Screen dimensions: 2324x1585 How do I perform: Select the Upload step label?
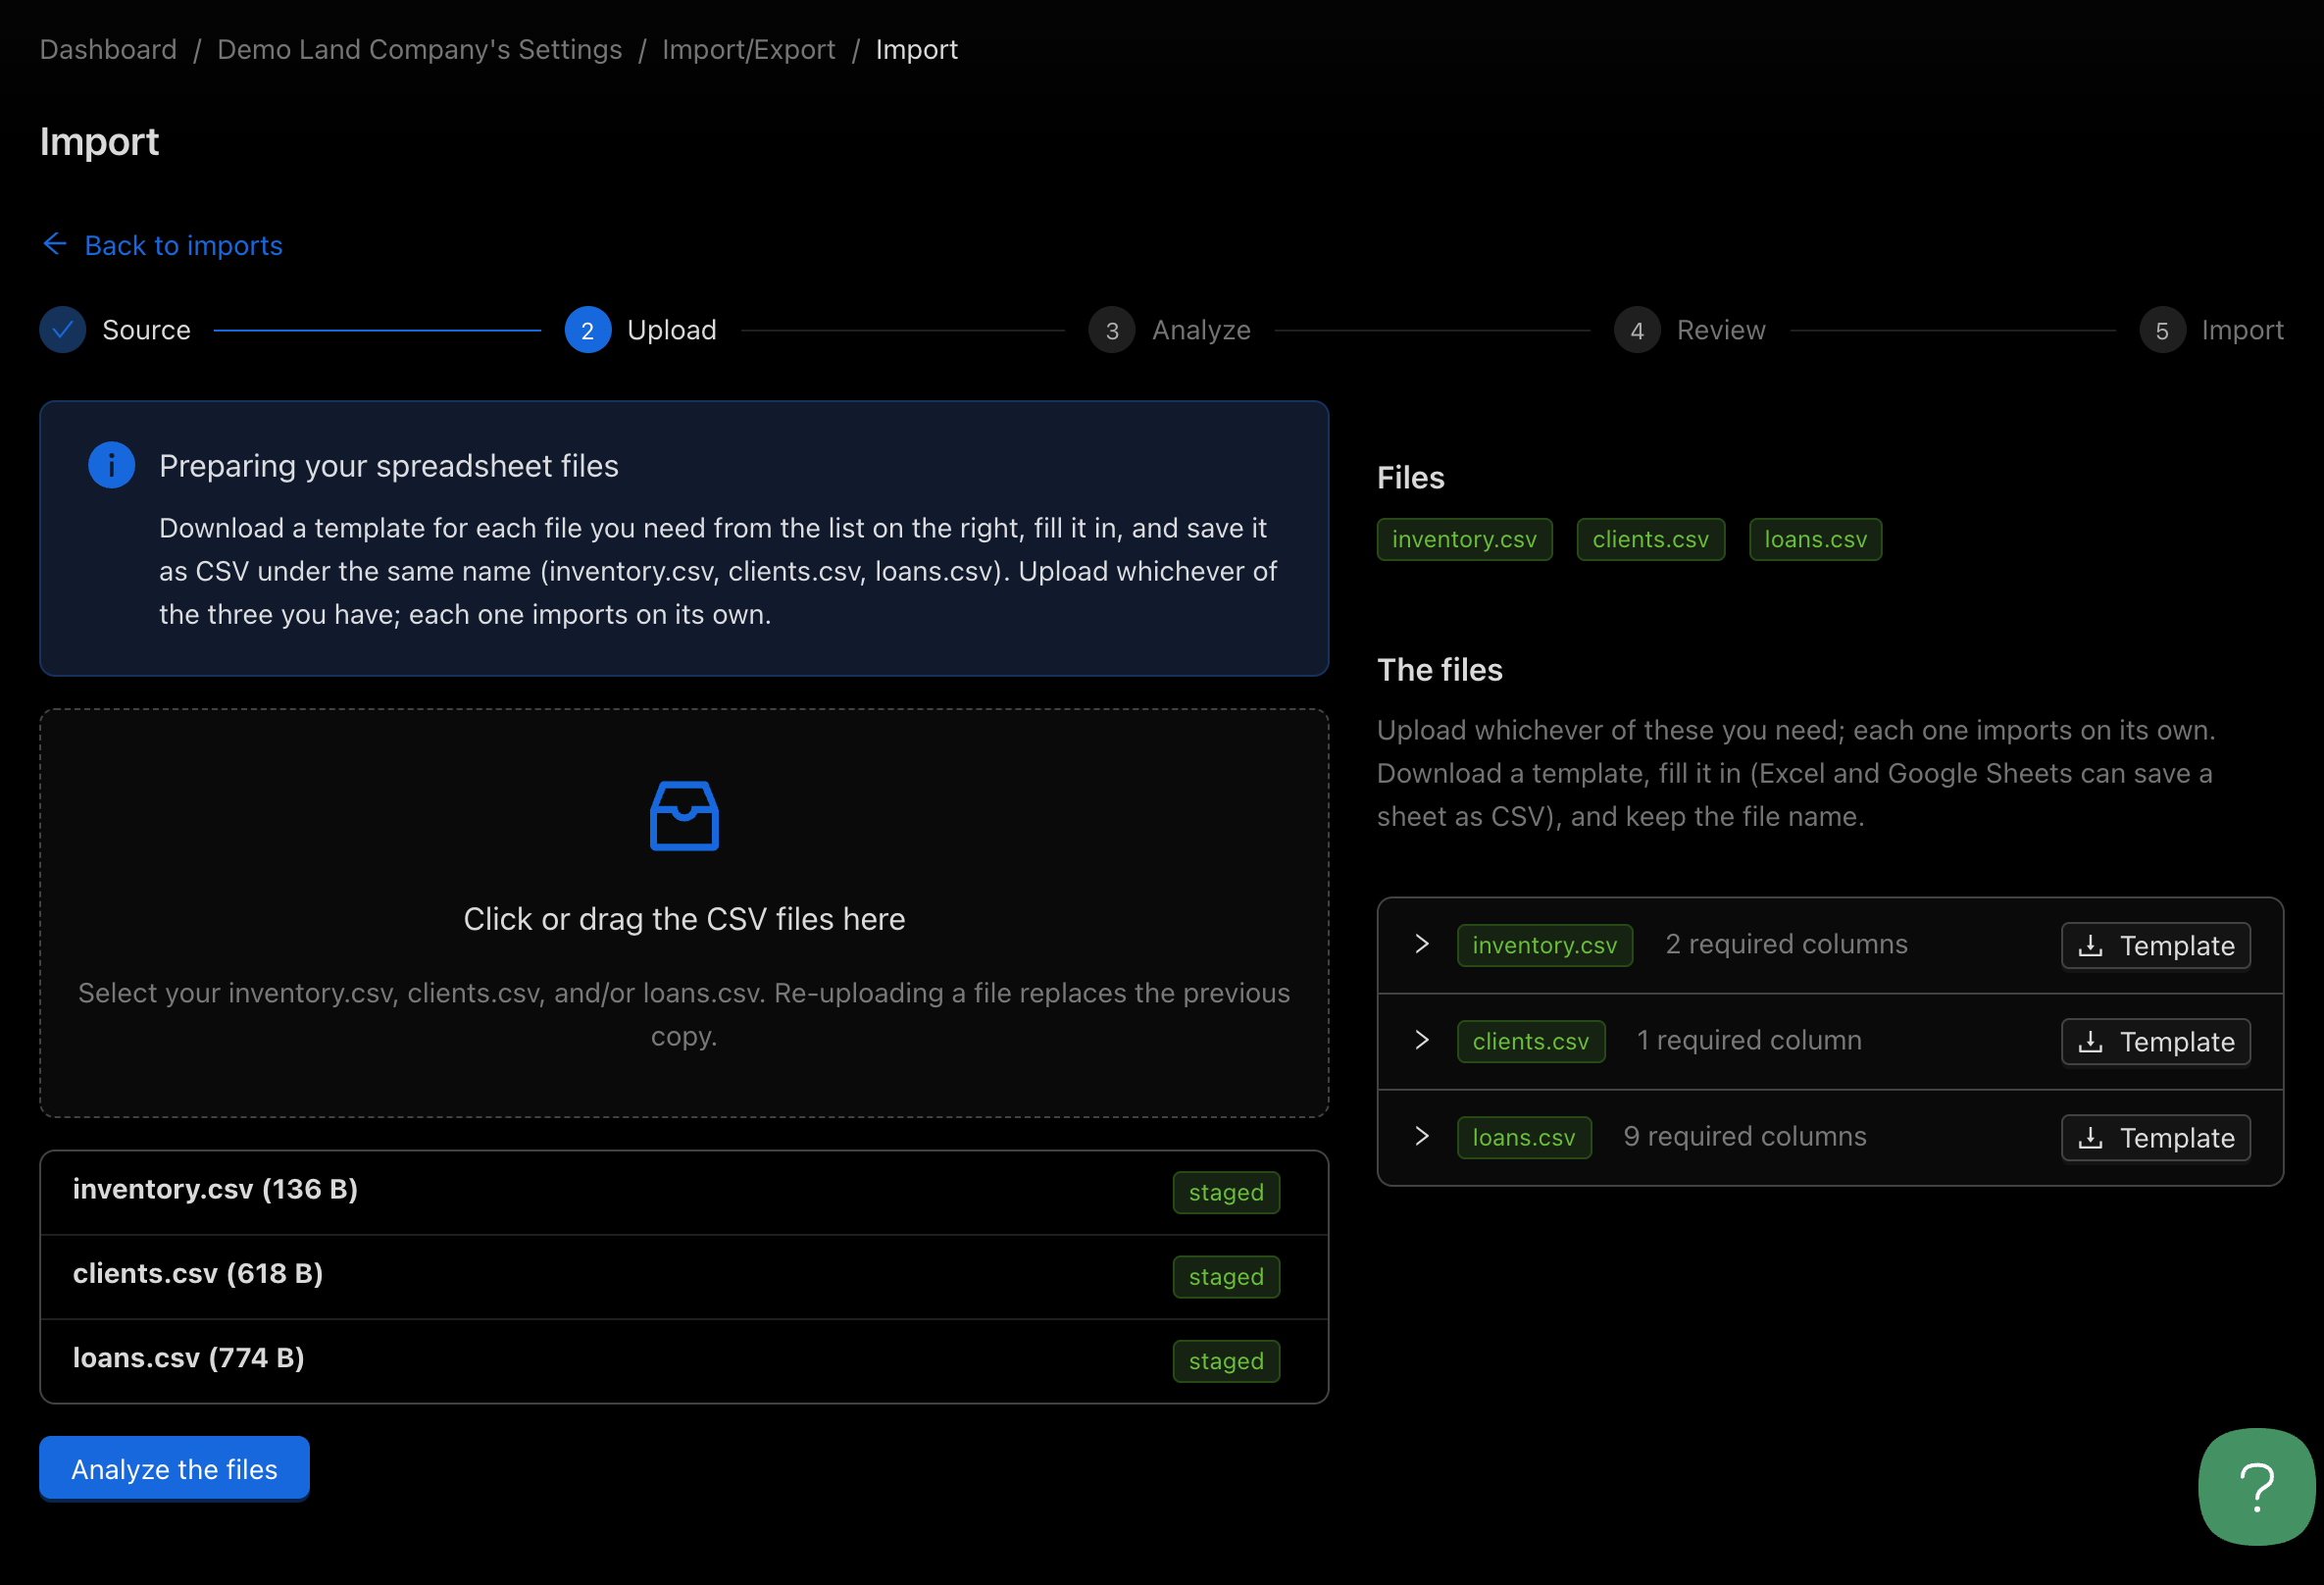pos(672,330)
